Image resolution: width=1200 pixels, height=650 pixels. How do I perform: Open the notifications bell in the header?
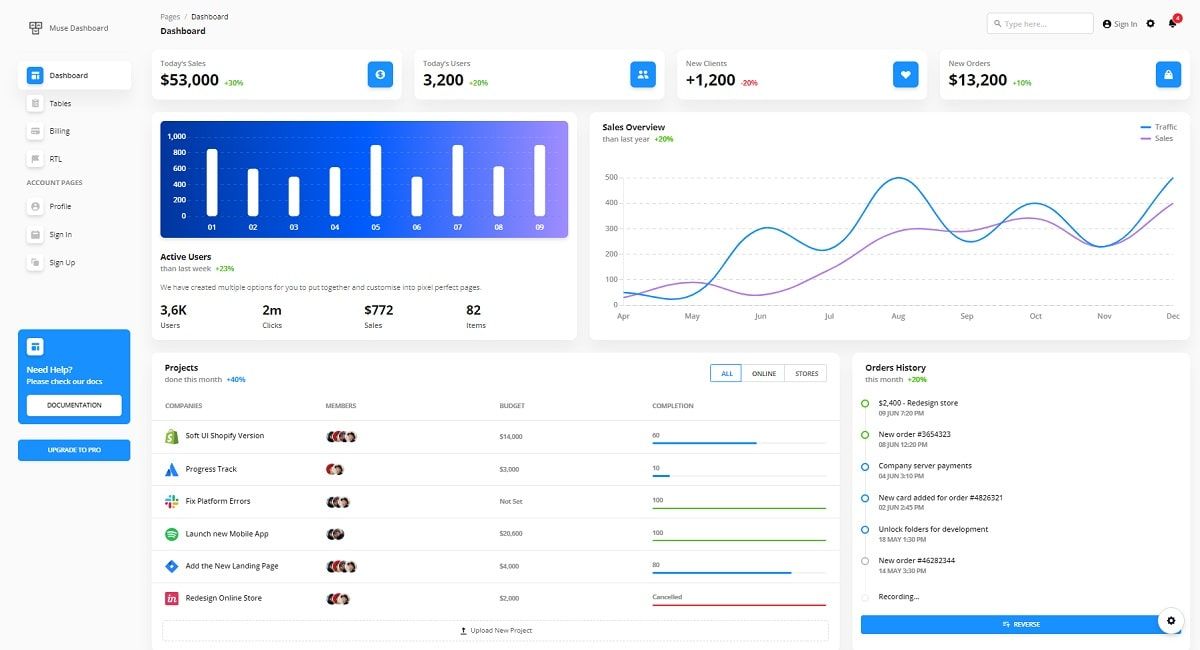coord(1172,23)
